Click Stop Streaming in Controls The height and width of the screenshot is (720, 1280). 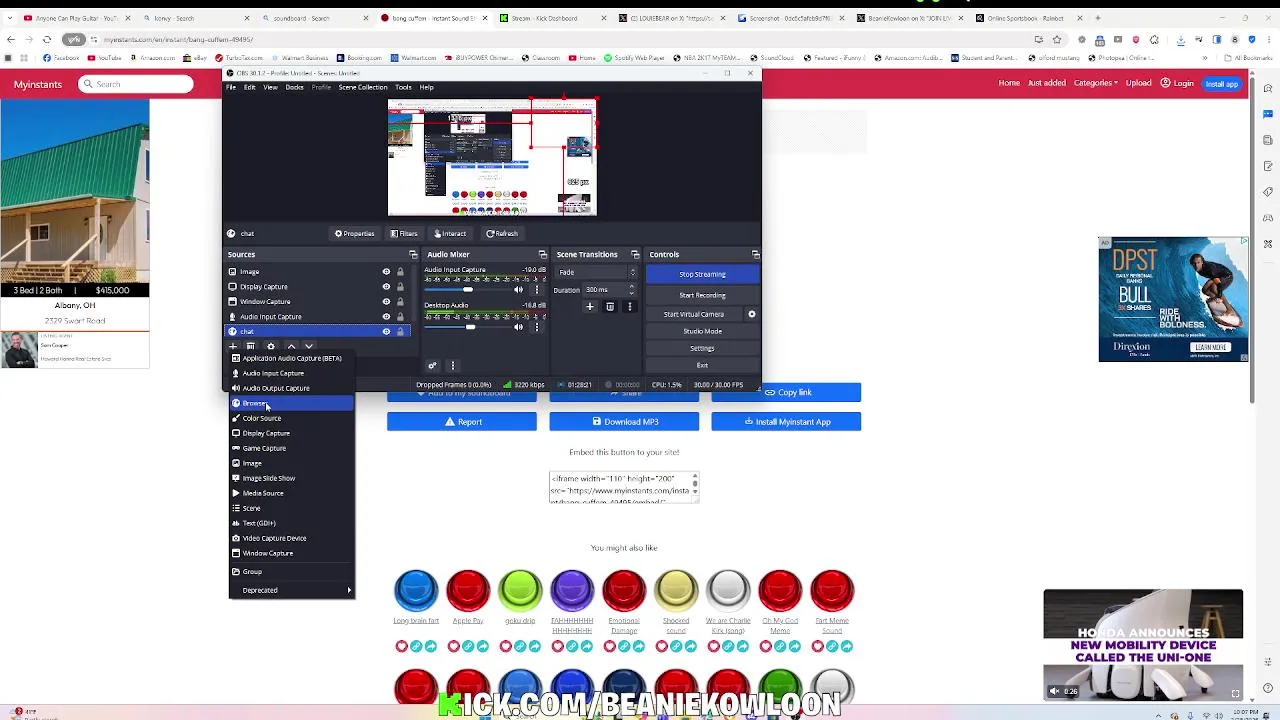pos(702,274)
